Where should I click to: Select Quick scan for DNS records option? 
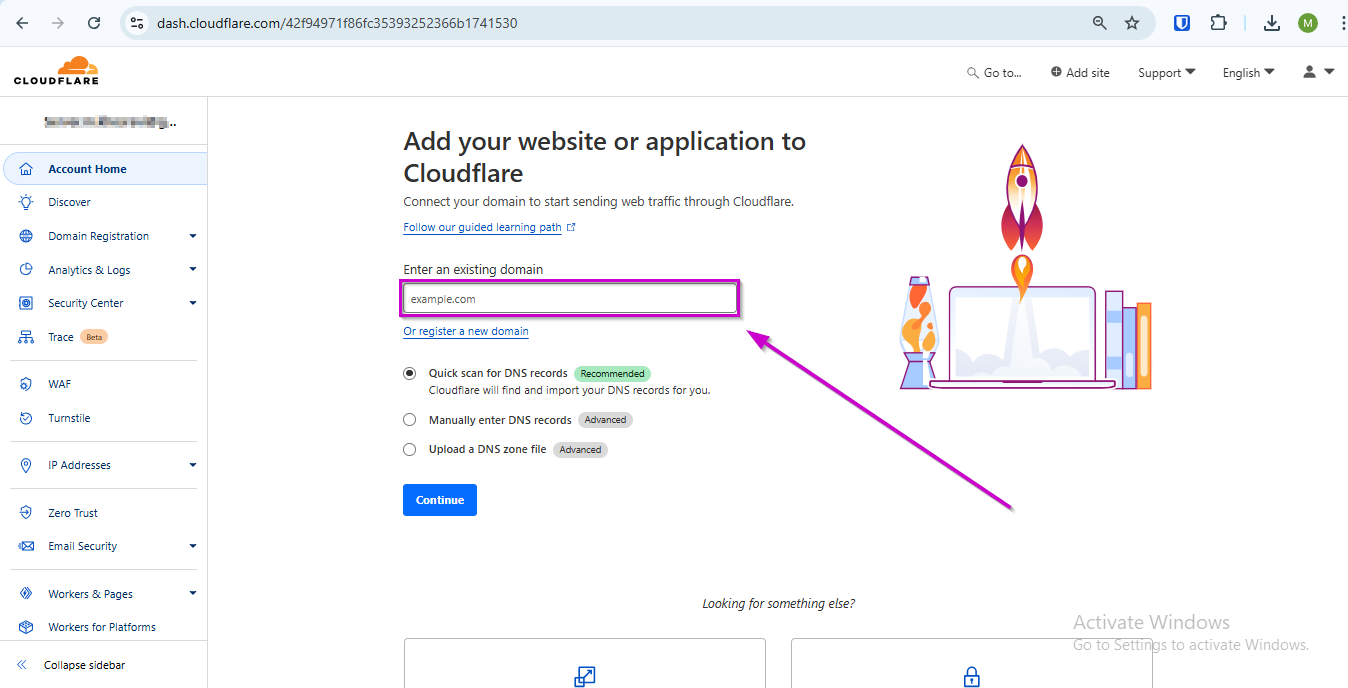[410, 373]
